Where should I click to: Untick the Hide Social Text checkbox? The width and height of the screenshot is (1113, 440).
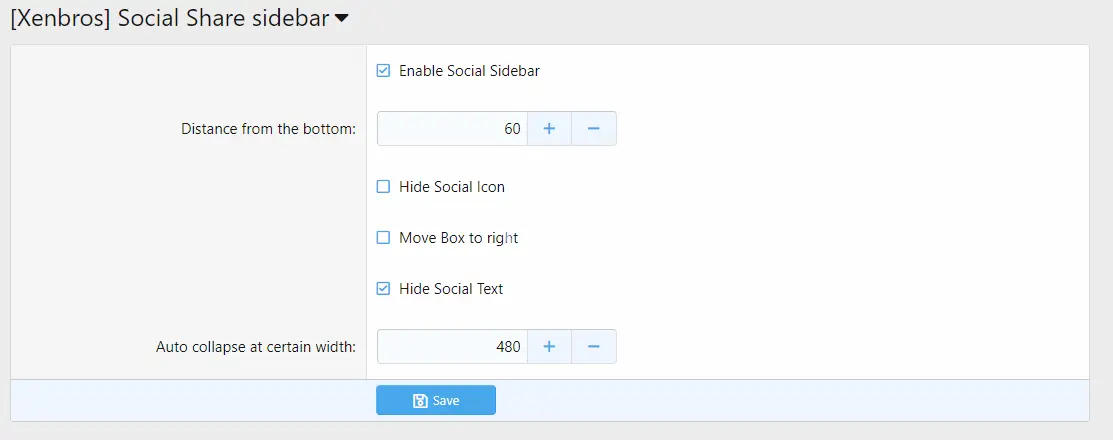[x=383, y=289]
